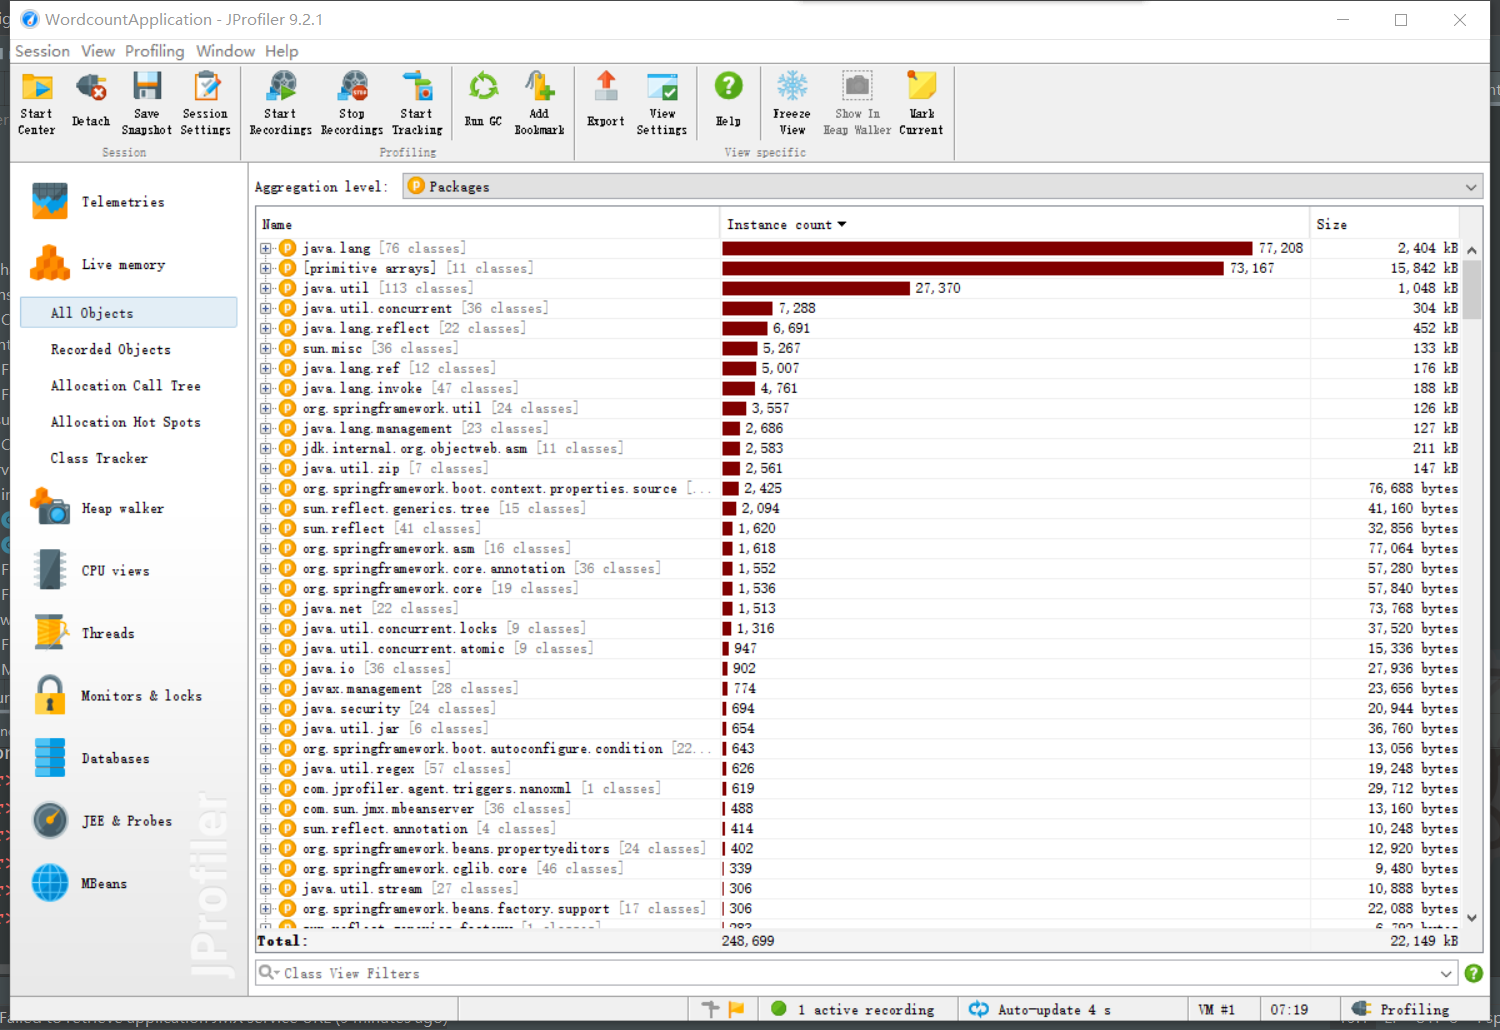Select Recorded Objects in the sidebar
1500x1030 pixels.
[111, 349]
